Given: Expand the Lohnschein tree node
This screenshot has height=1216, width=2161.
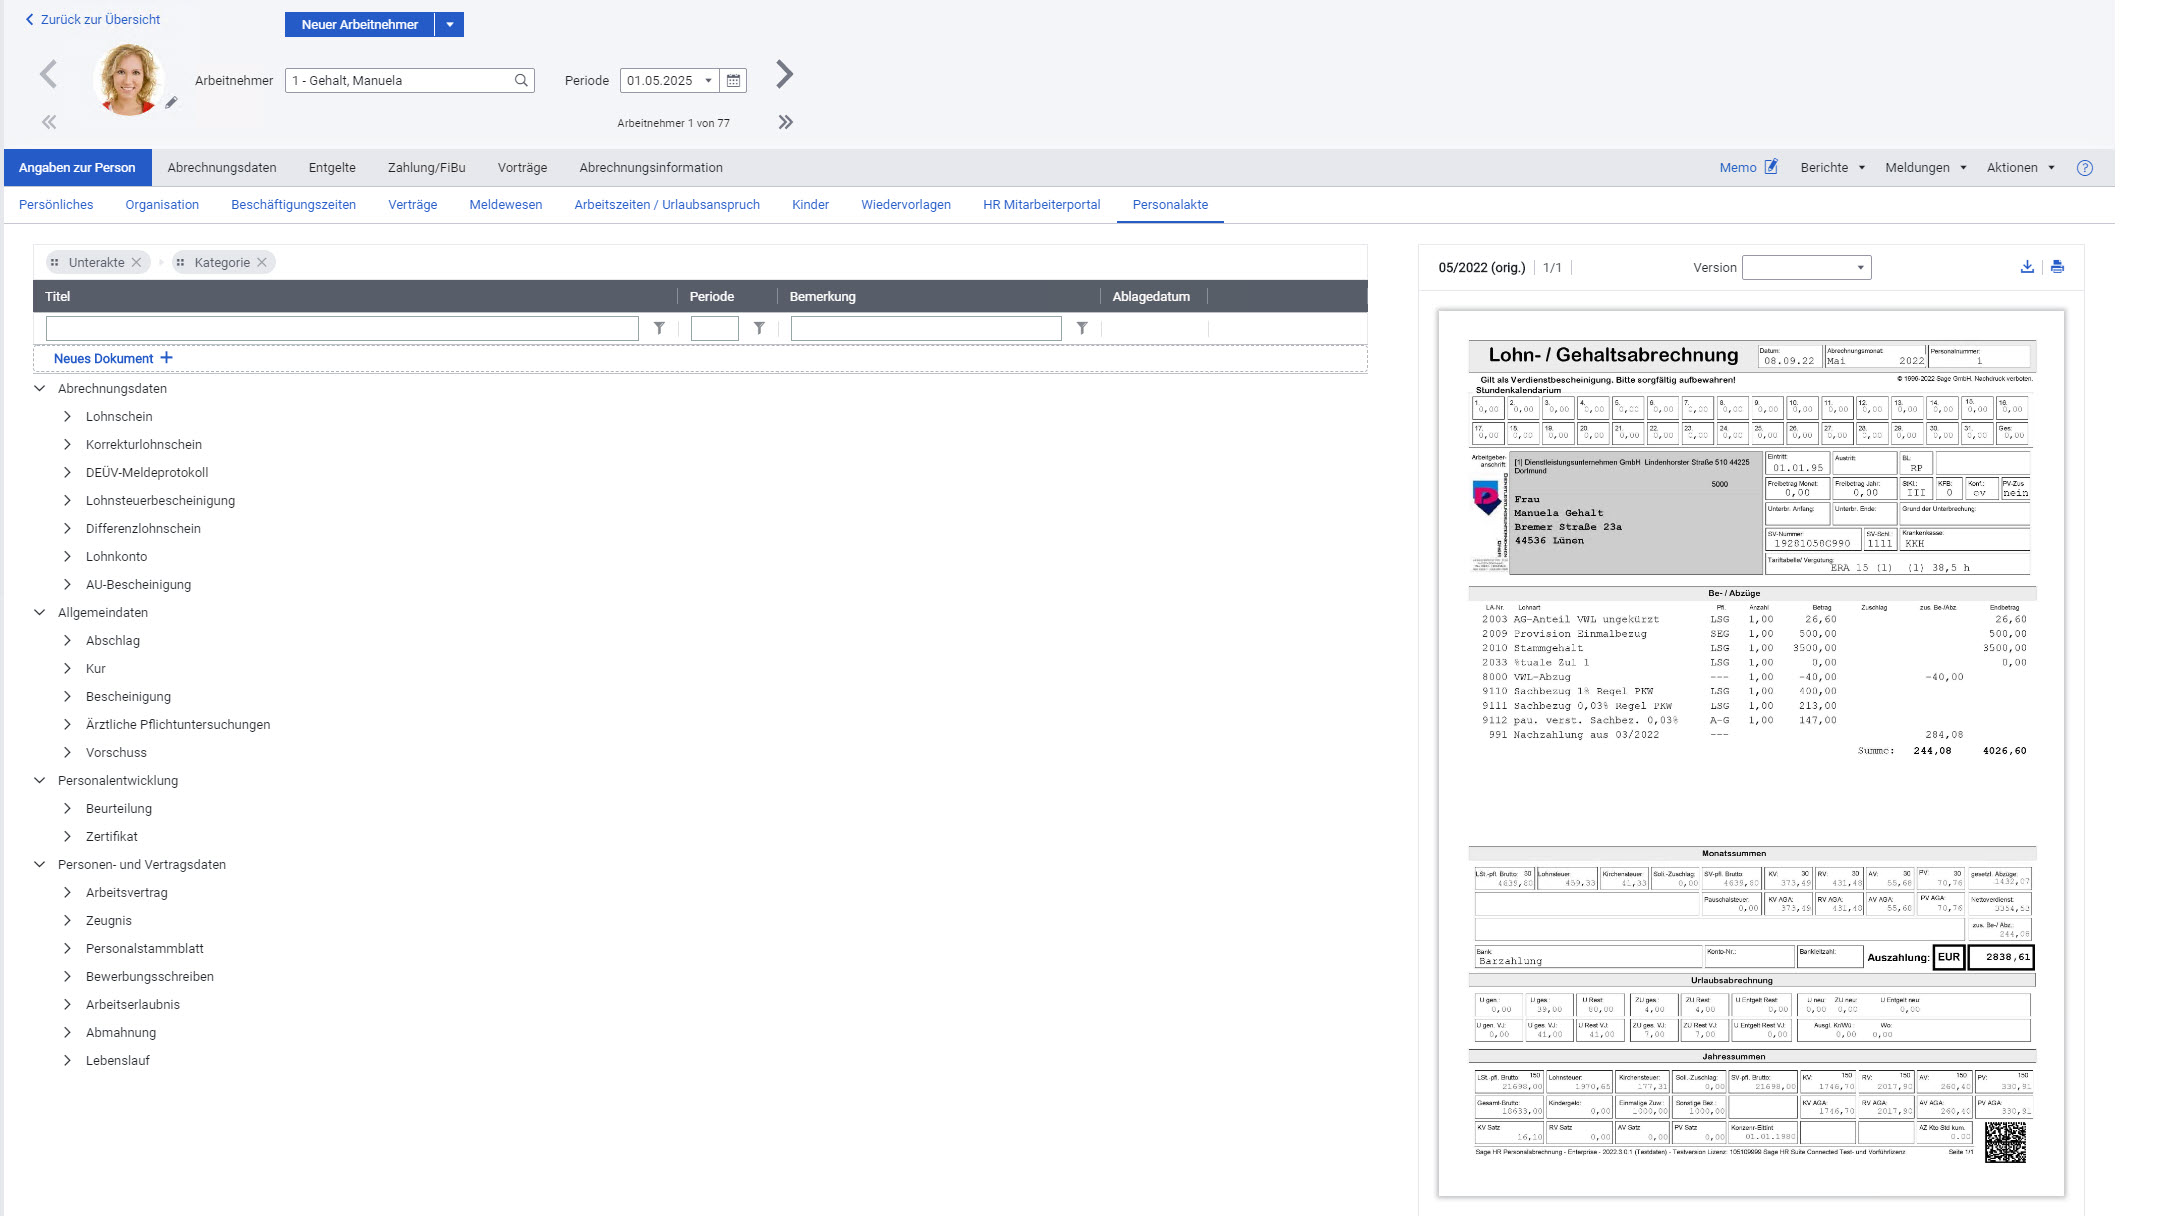Looking at the screenshot, I should pos(67,416).
